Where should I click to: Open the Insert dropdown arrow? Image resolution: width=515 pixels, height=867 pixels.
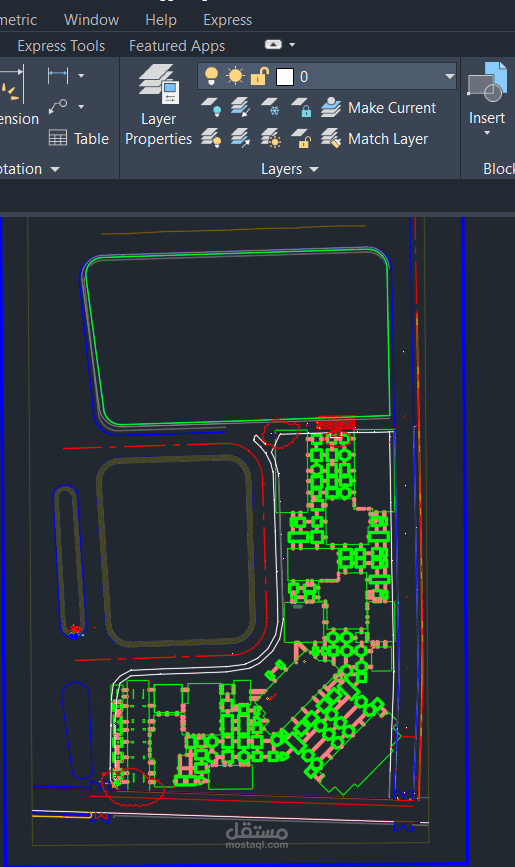(x=487, y=133)
